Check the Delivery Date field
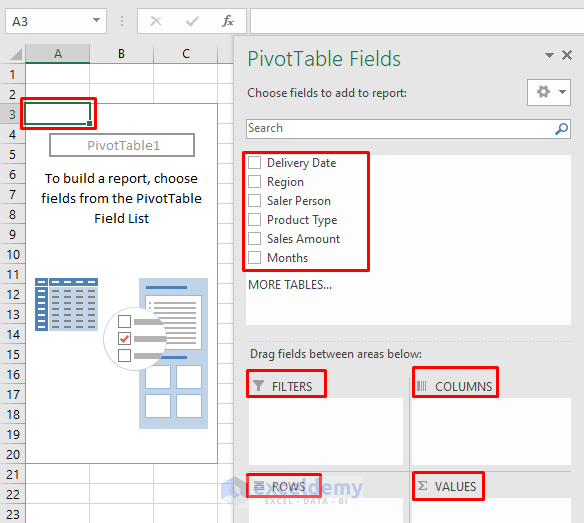Image resolution: width=584 pixels, height=523 pixels. [x=255, y=162]
